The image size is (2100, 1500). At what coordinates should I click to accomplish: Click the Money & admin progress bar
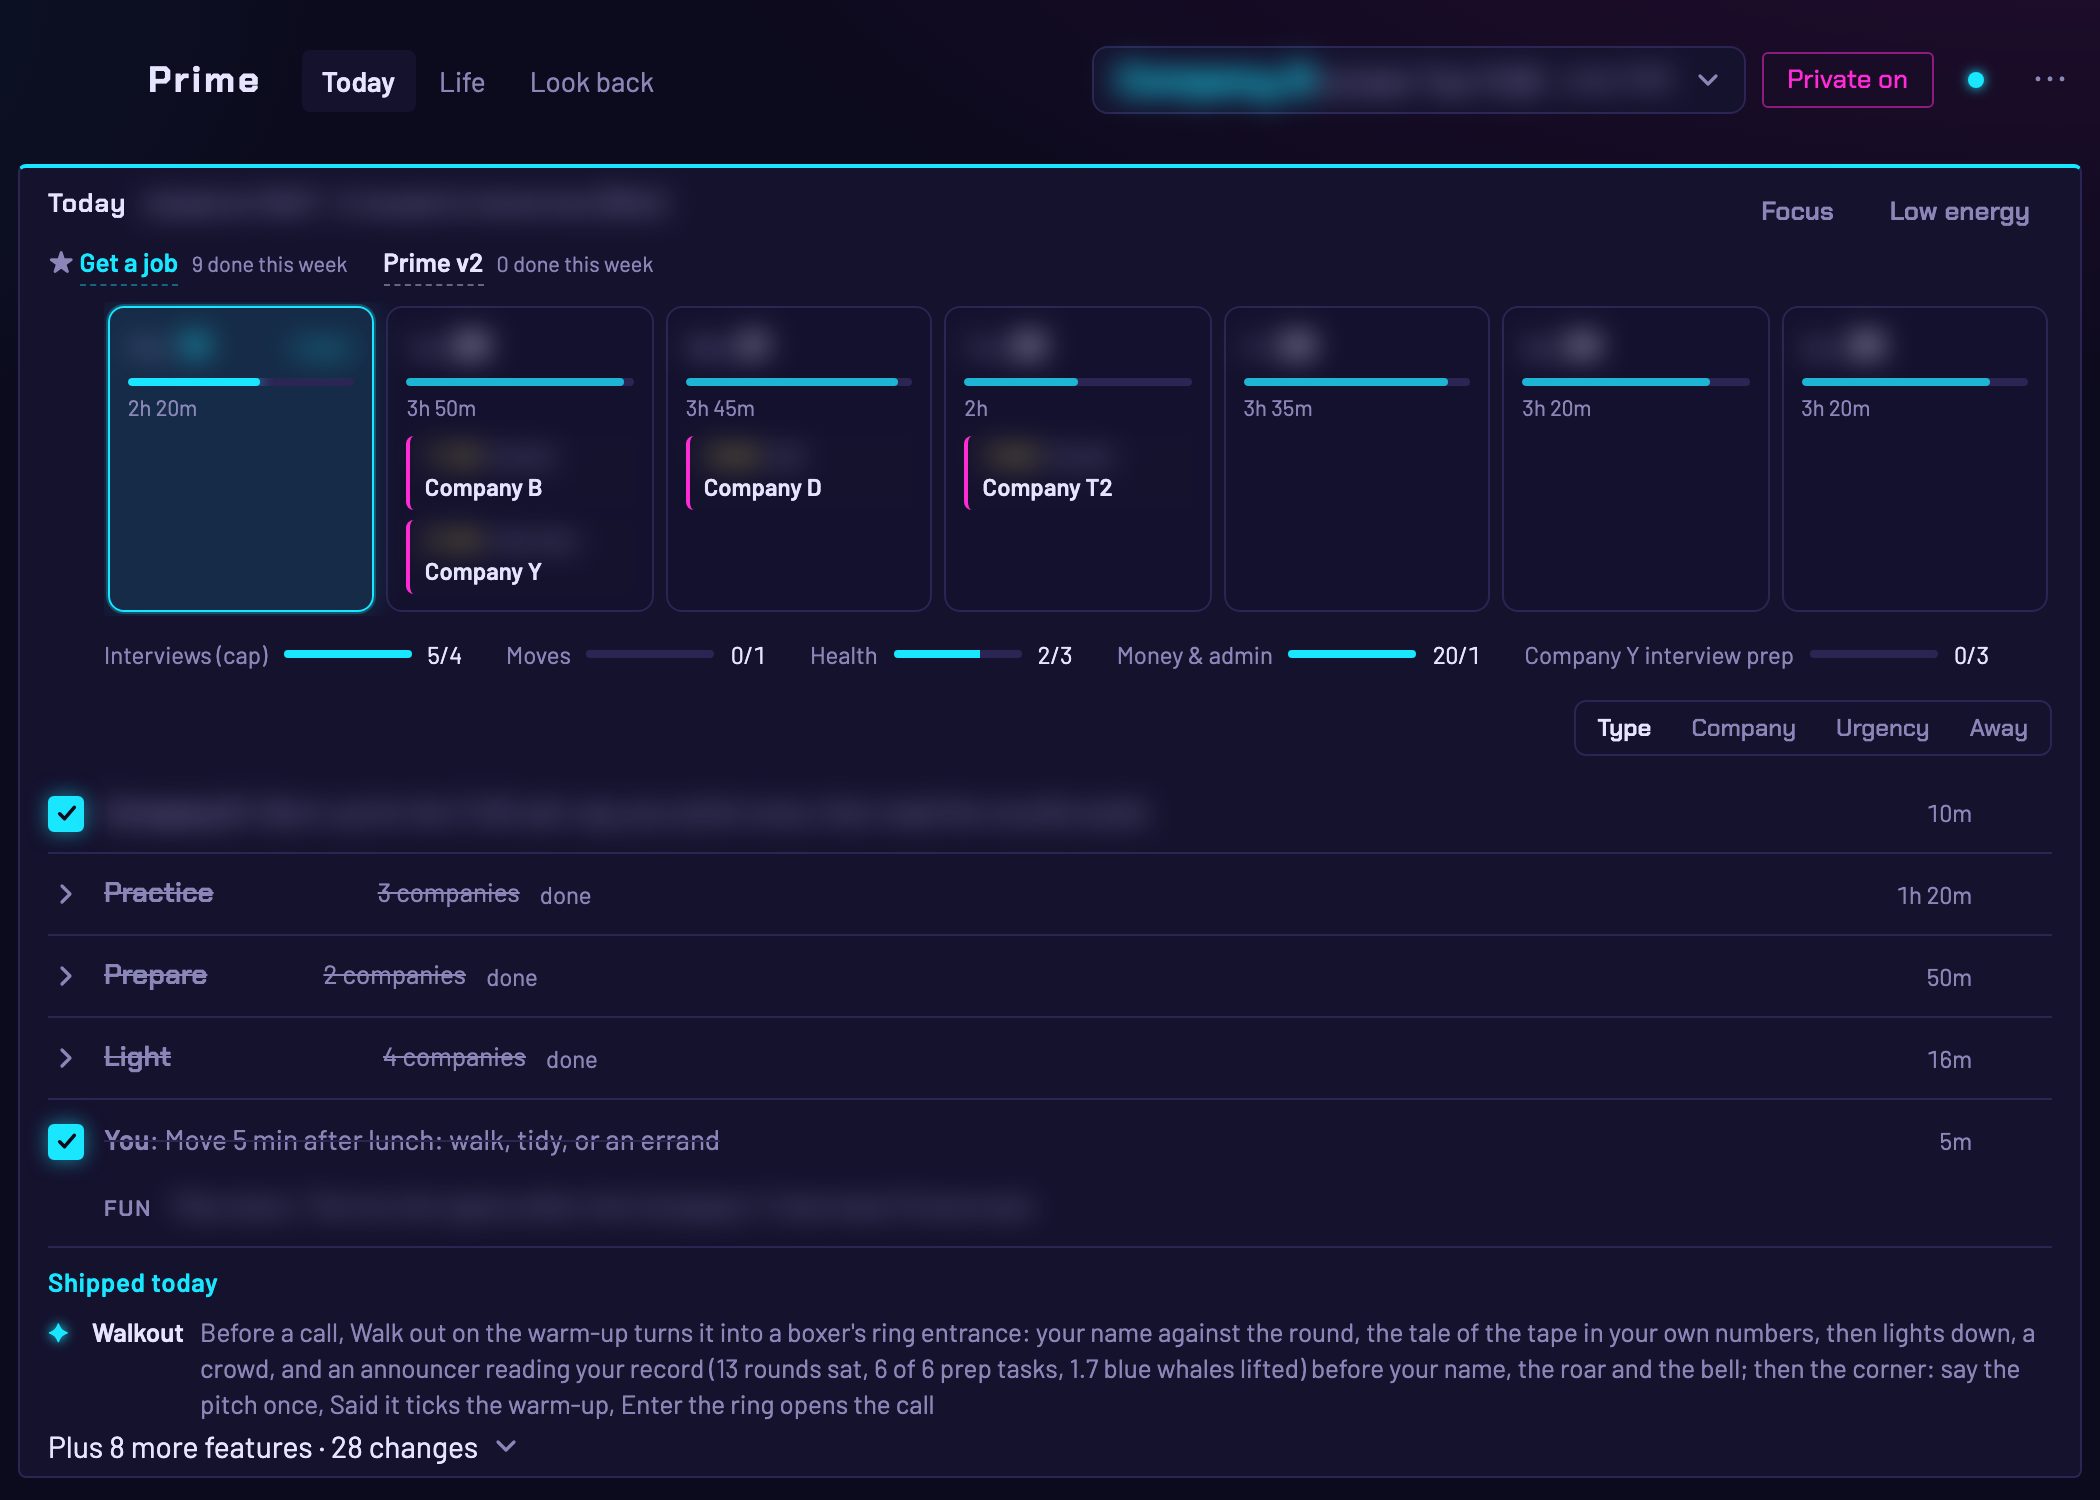pos(1352,654)
